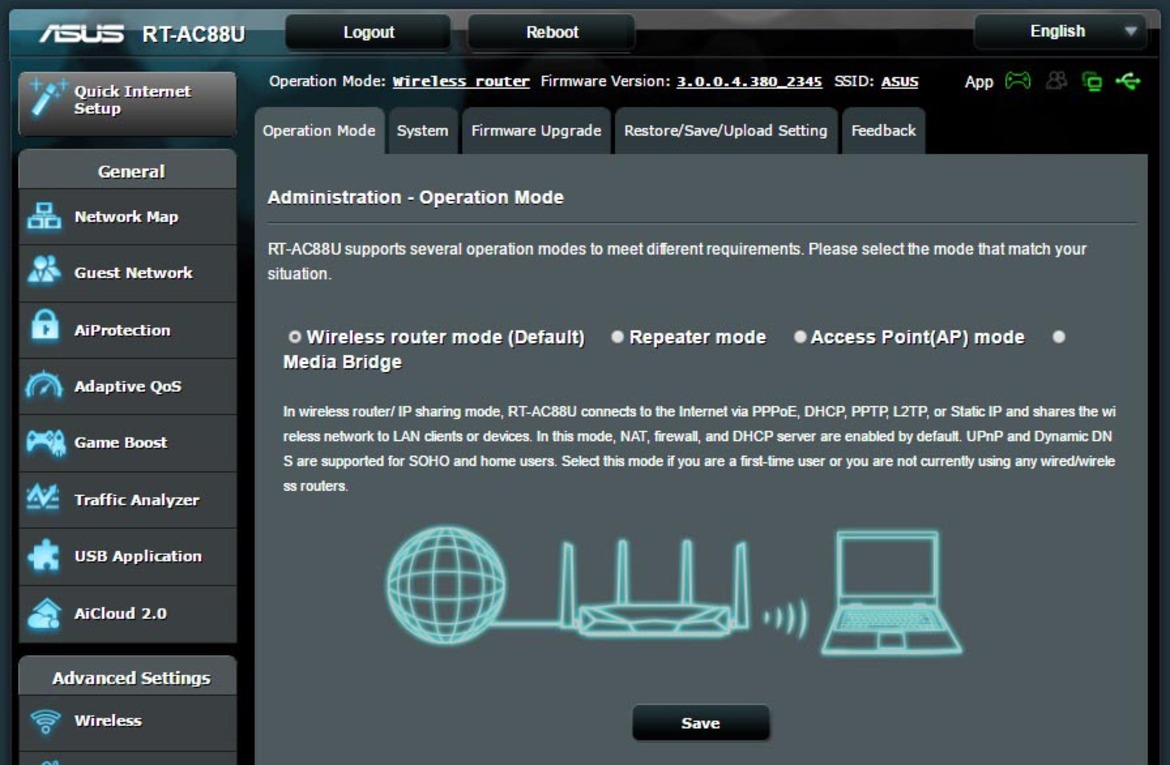Open Game Boost menu item
The height and width of the screenshot is (765, 1170).
click(x=128, y=443)
